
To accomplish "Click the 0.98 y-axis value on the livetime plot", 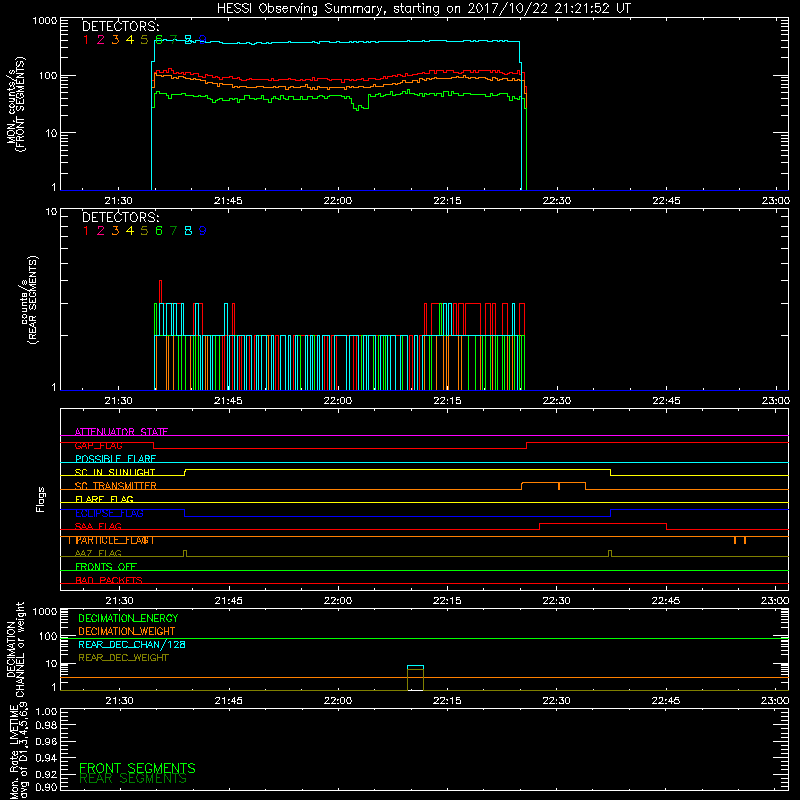I will [47, 725].
